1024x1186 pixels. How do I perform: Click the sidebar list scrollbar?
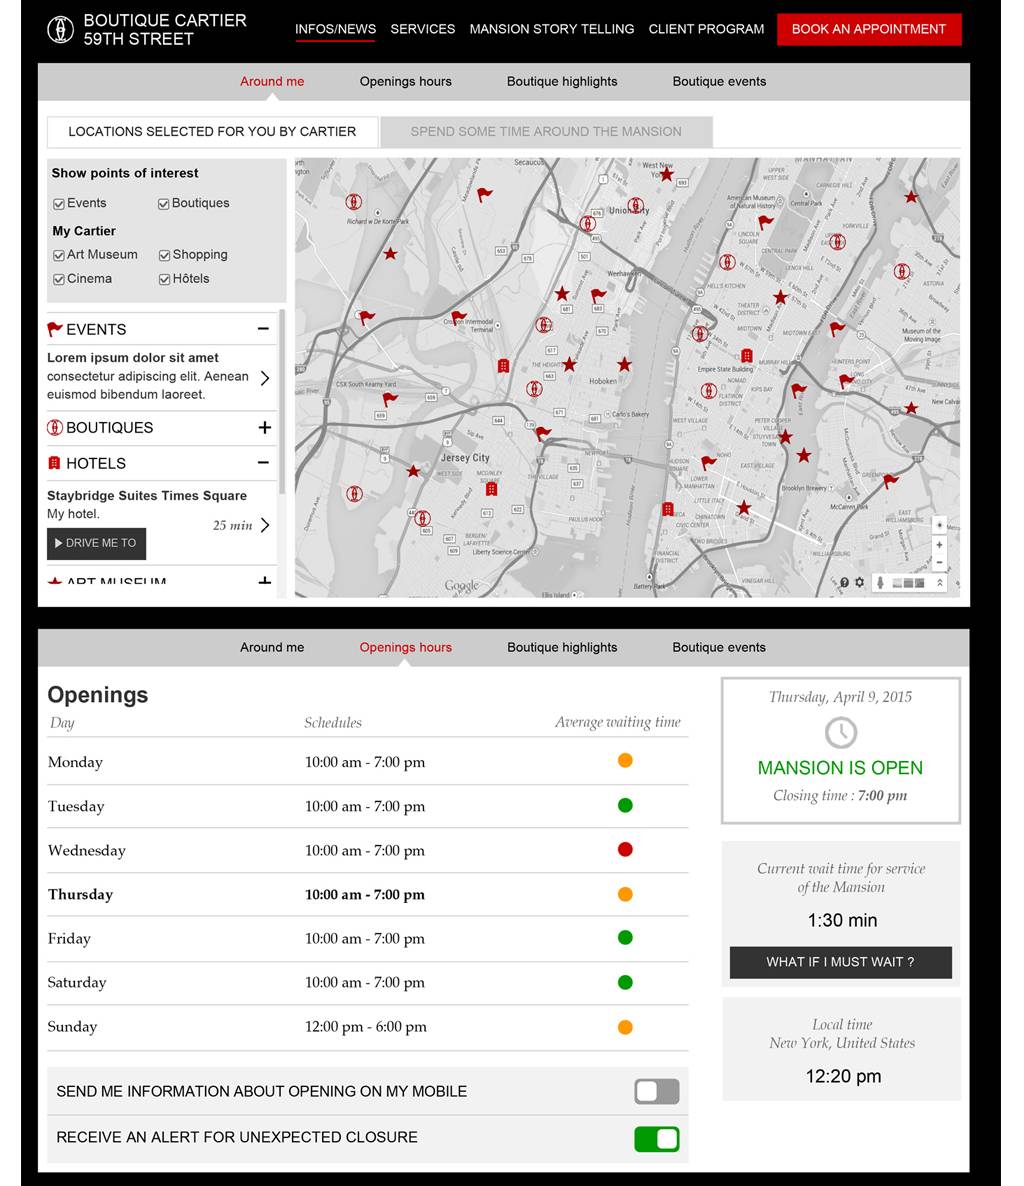(282, 400)
